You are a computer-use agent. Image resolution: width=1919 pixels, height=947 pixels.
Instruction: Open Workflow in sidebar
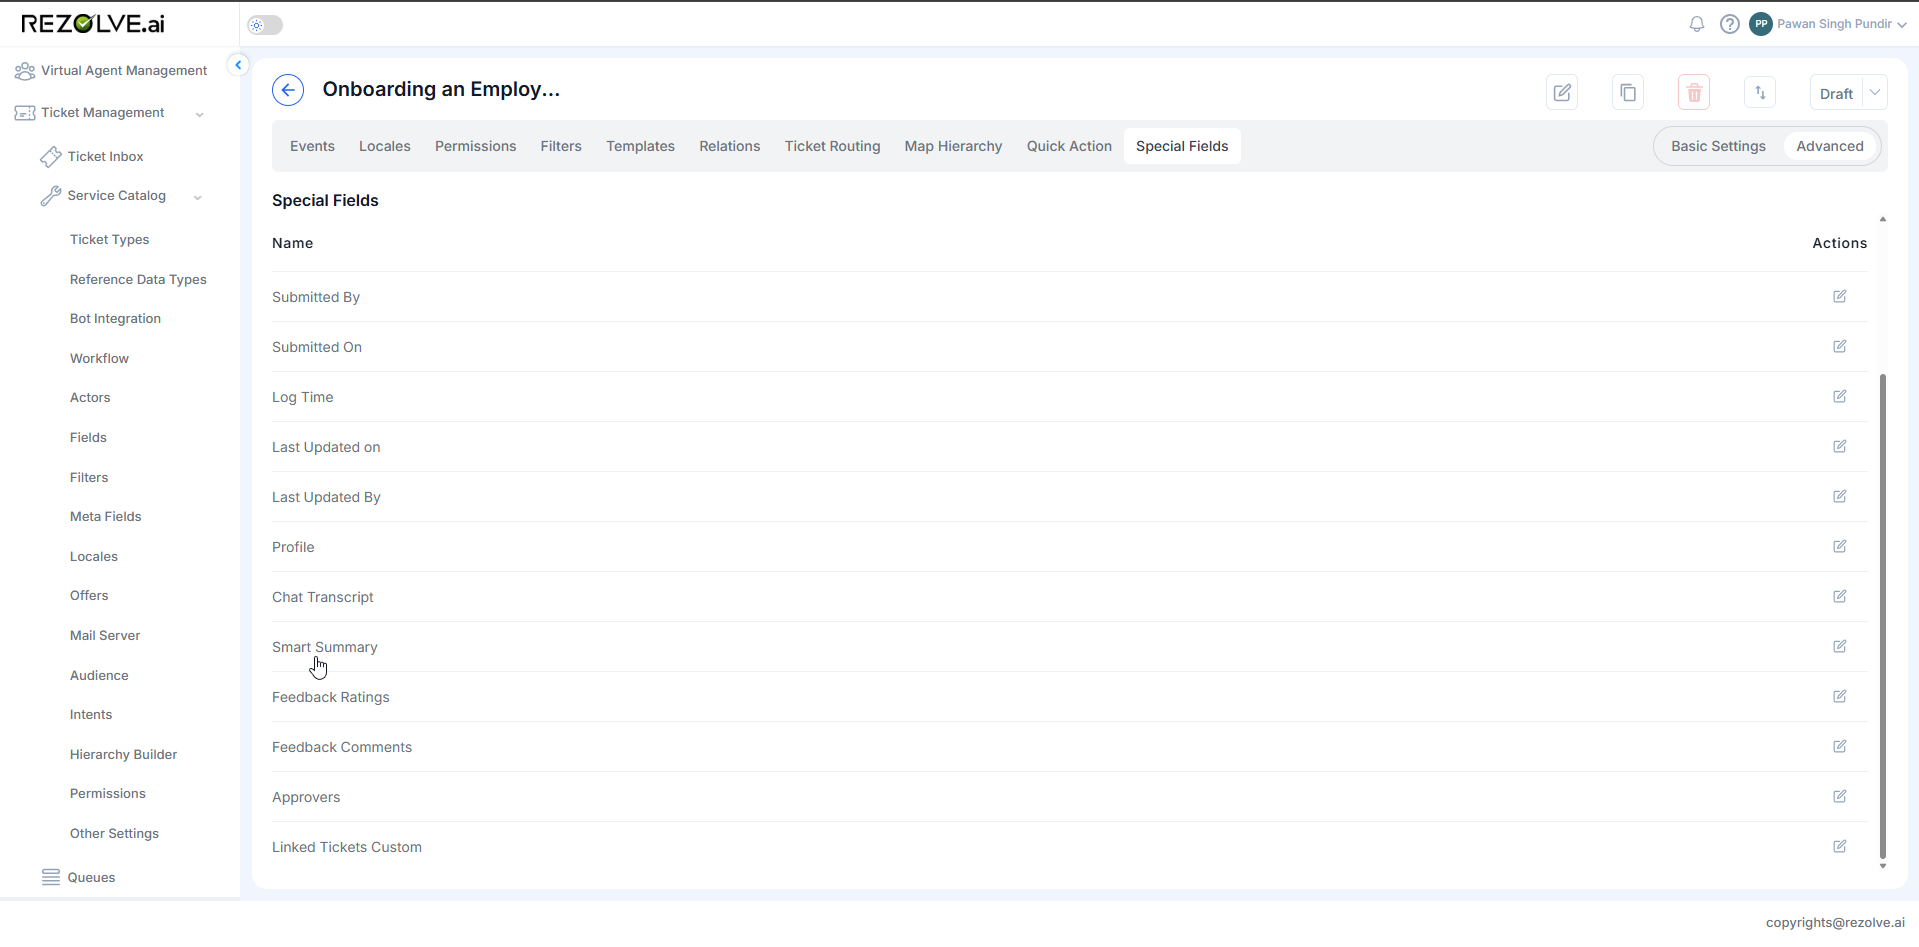pos(99,359)
